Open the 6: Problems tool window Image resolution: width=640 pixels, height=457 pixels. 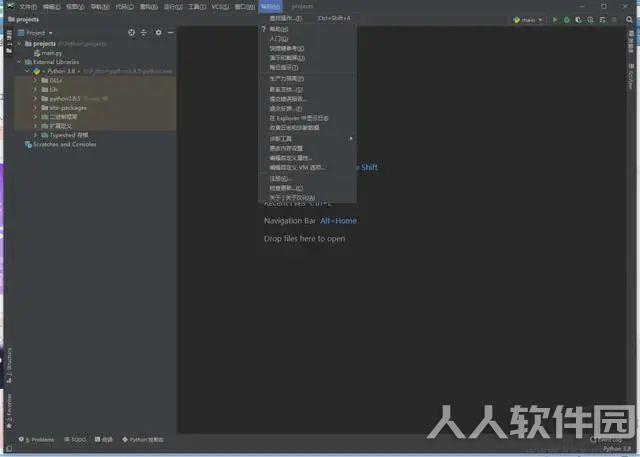point(36,439)
